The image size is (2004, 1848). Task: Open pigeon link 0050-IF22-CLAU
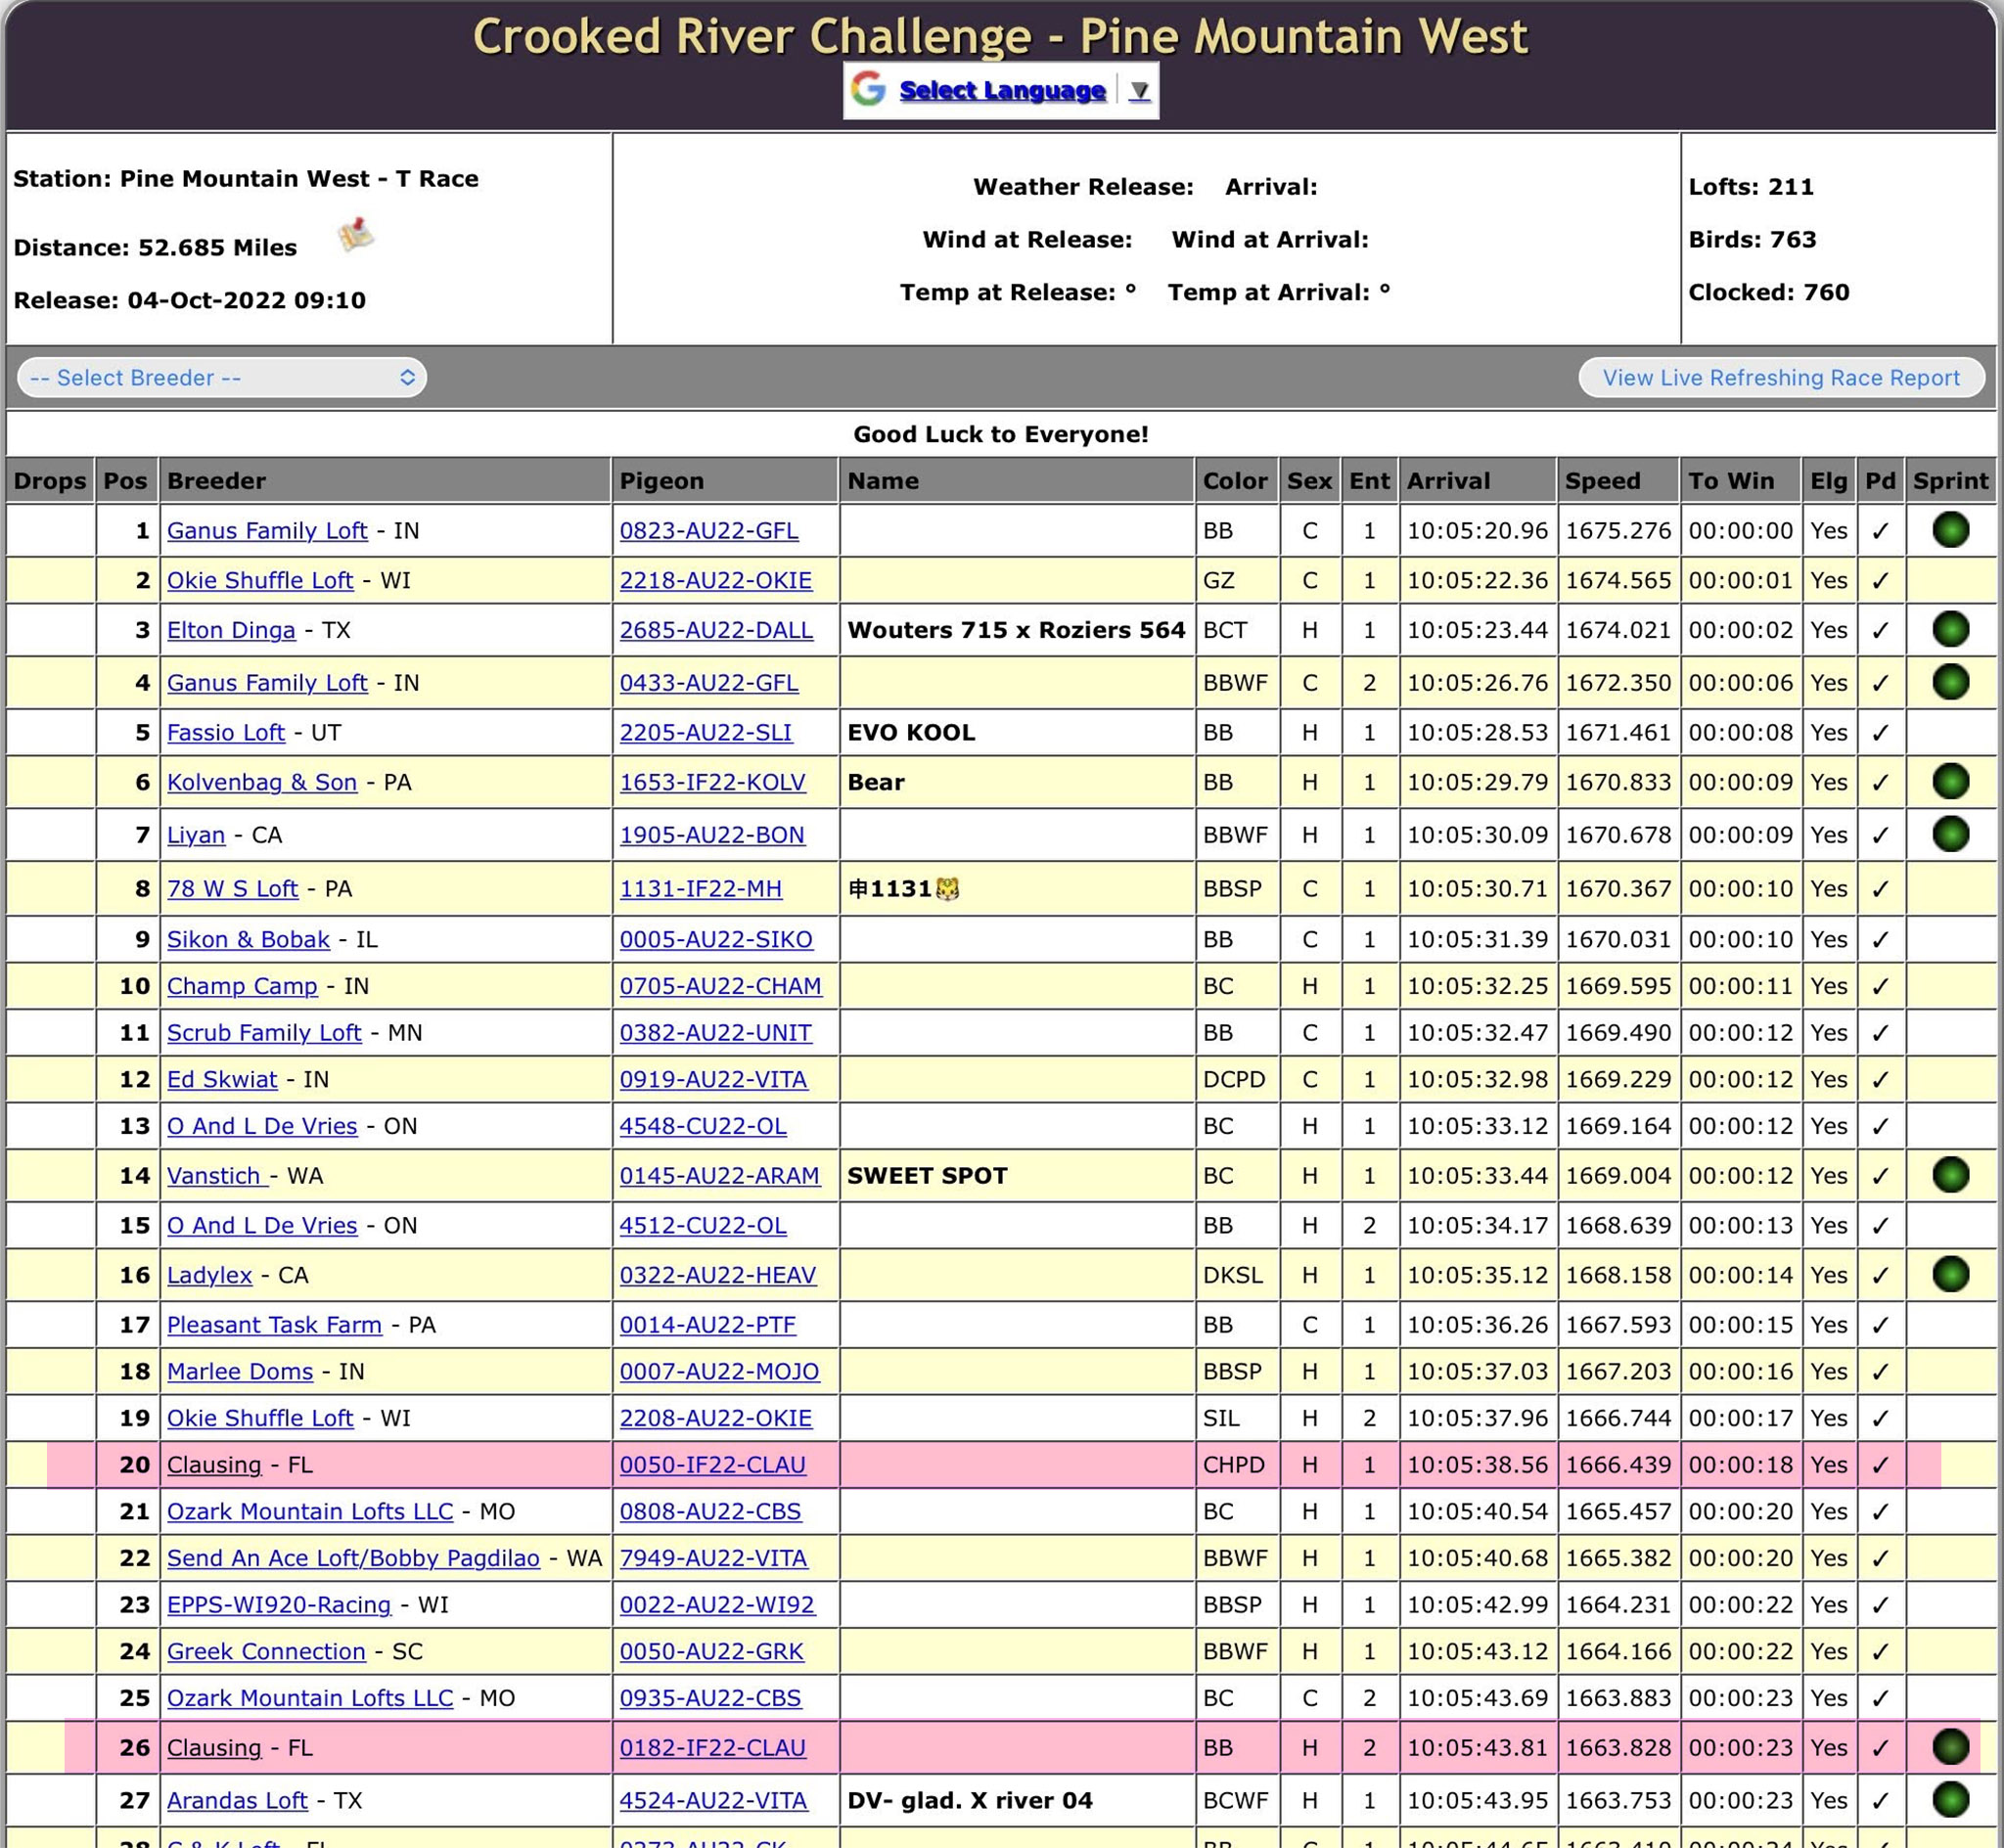click(x=712, y=1465)
